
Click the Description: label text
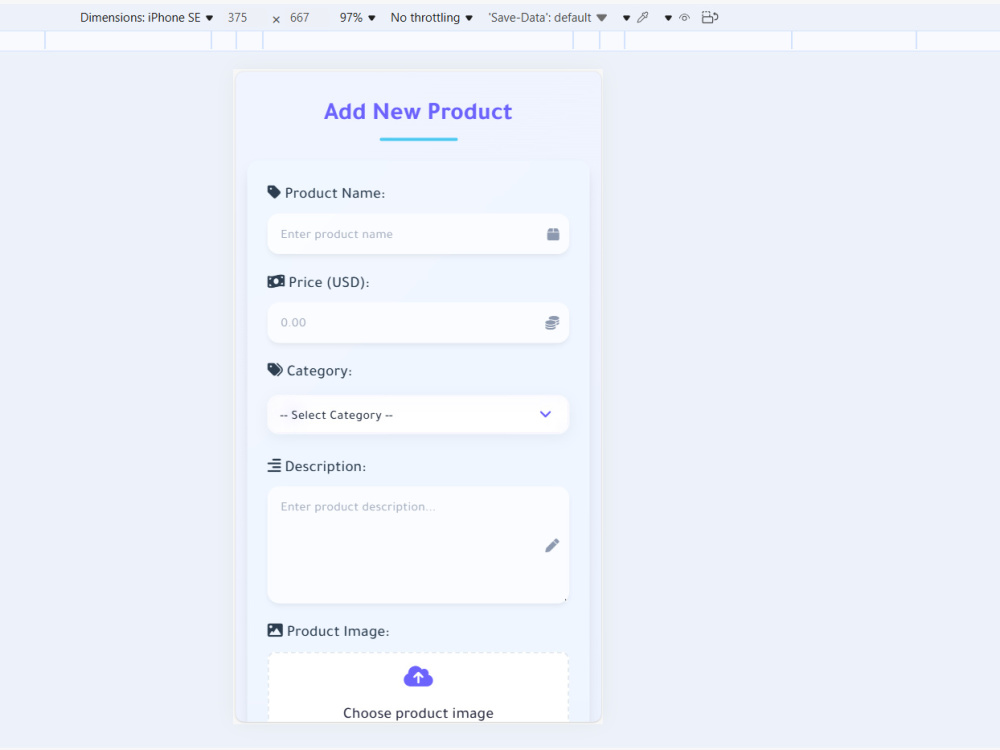coord(325,466)
